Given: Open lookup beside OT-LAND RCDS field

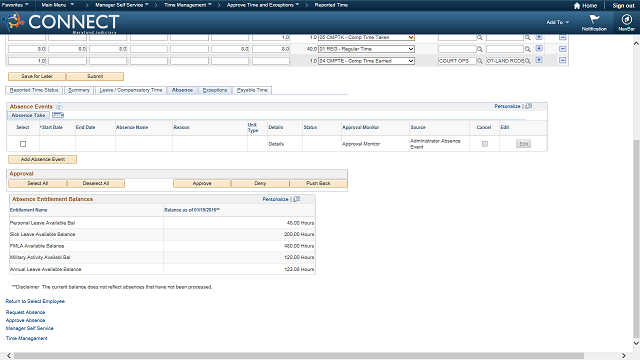Looking at the screenshot, I should [x=528, y=61].
